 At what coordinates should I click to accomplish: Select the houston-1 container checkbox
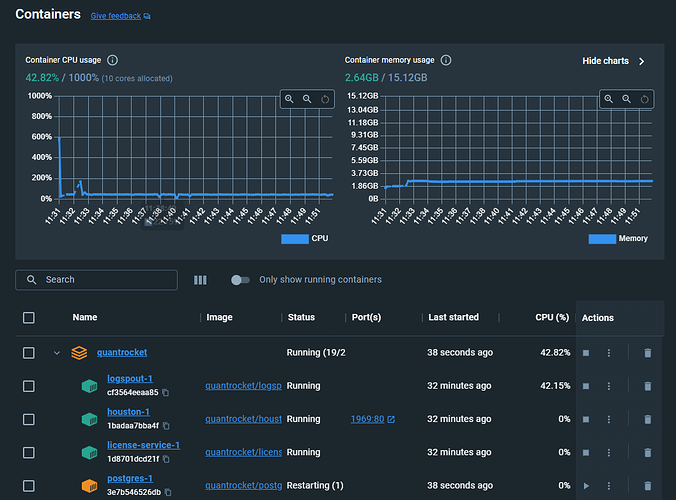[x=29, y=419]
